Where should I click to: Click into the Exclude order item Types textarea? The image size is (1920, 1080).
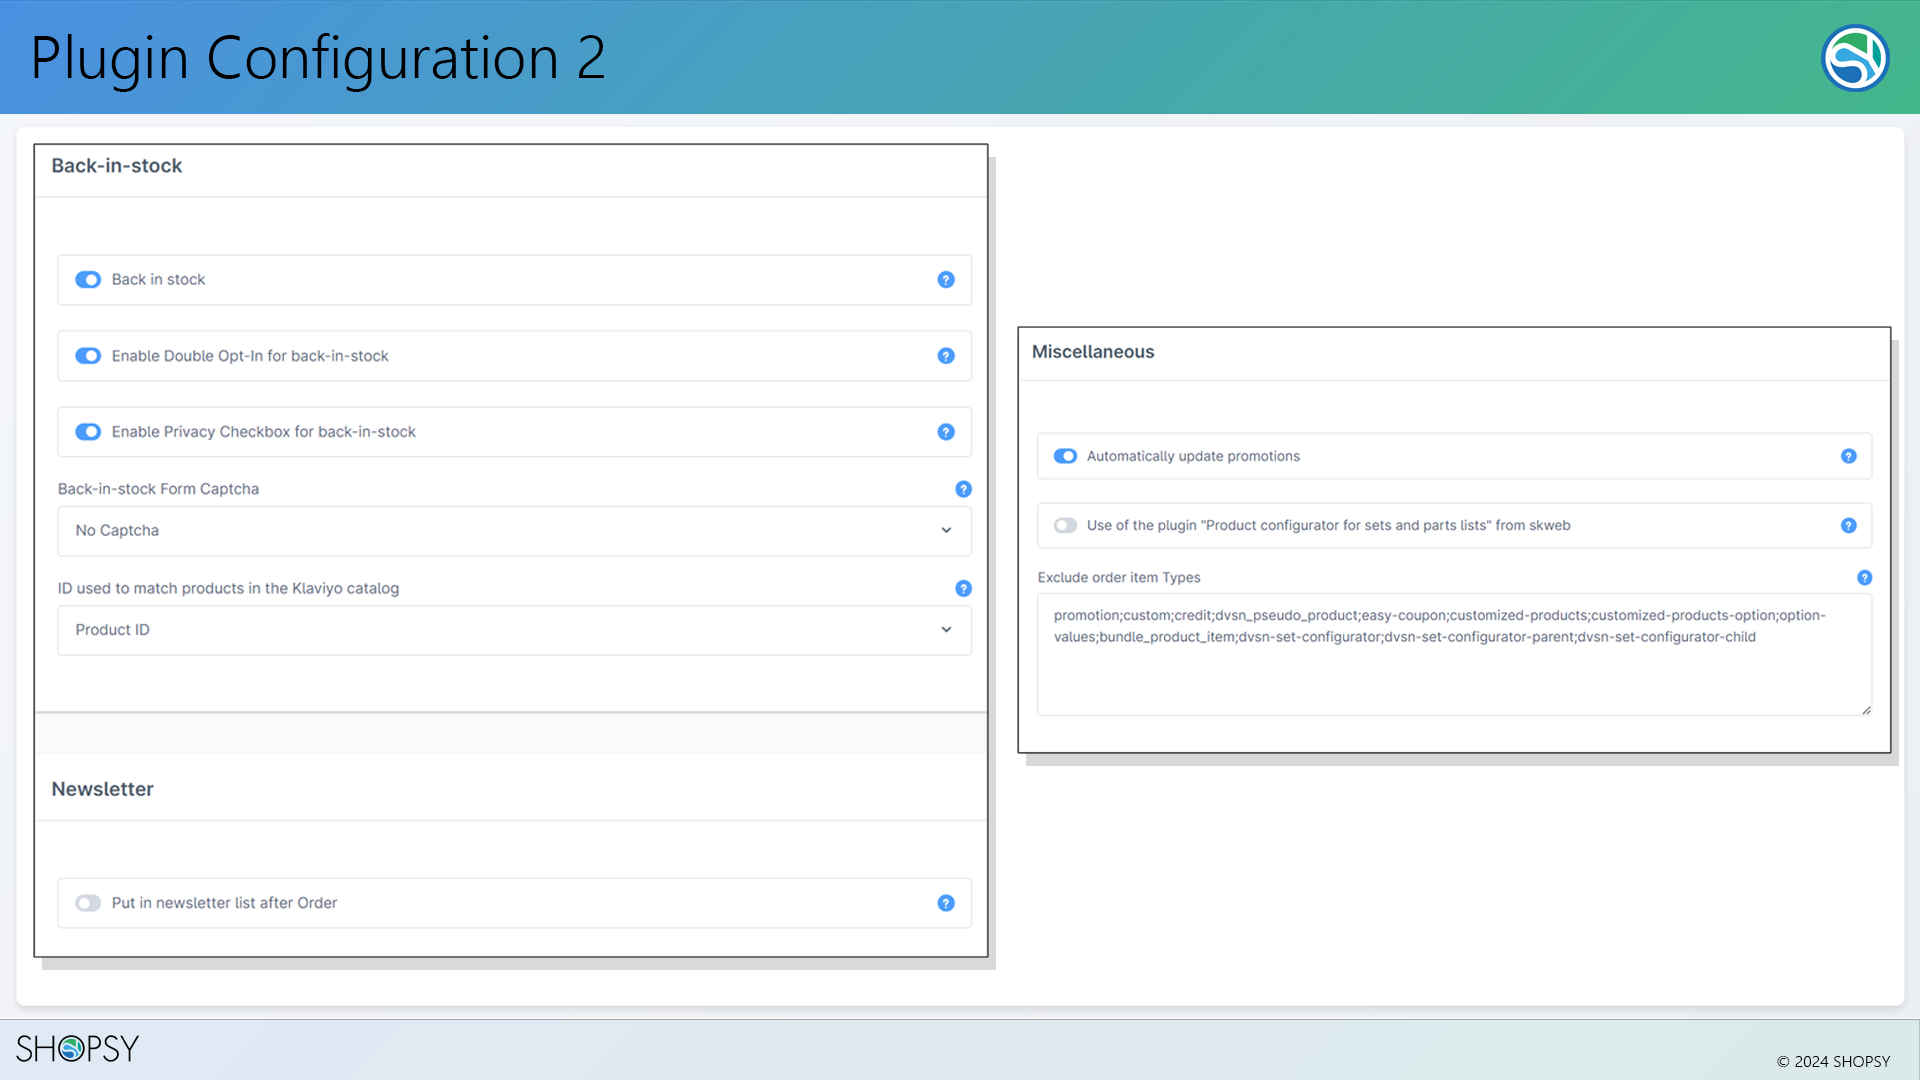coord(1454,655)
